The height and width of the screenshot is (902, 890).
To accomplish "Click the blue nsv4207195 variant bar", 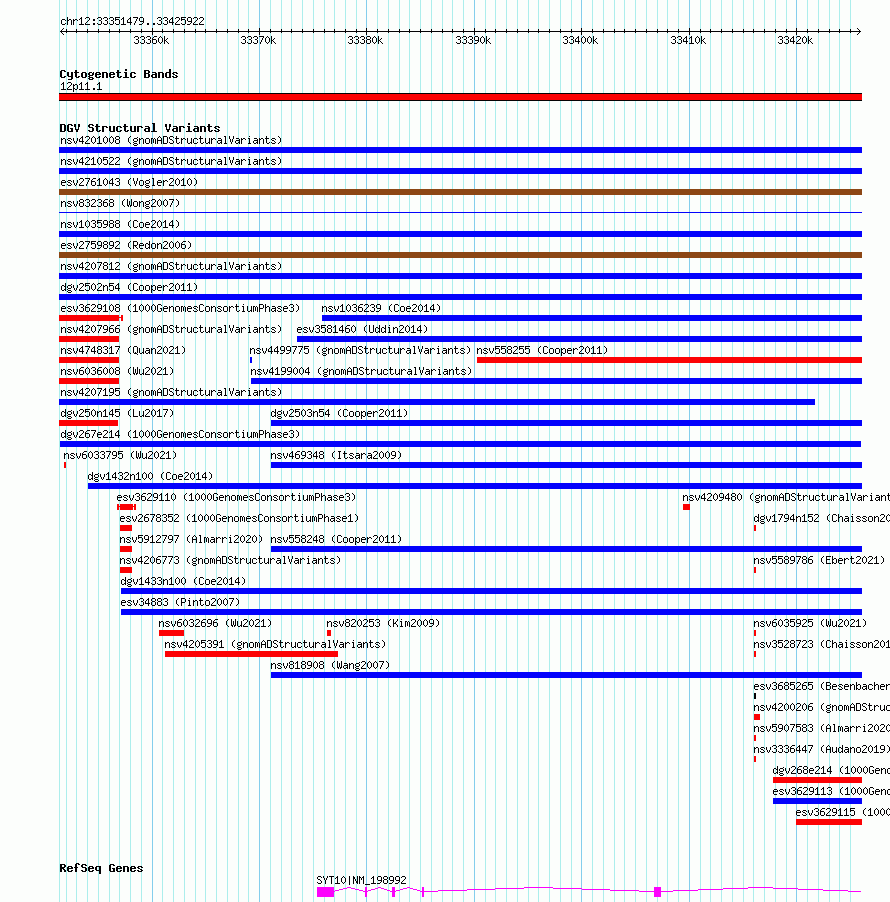I will pyautogui.click(x=437, y=402).
